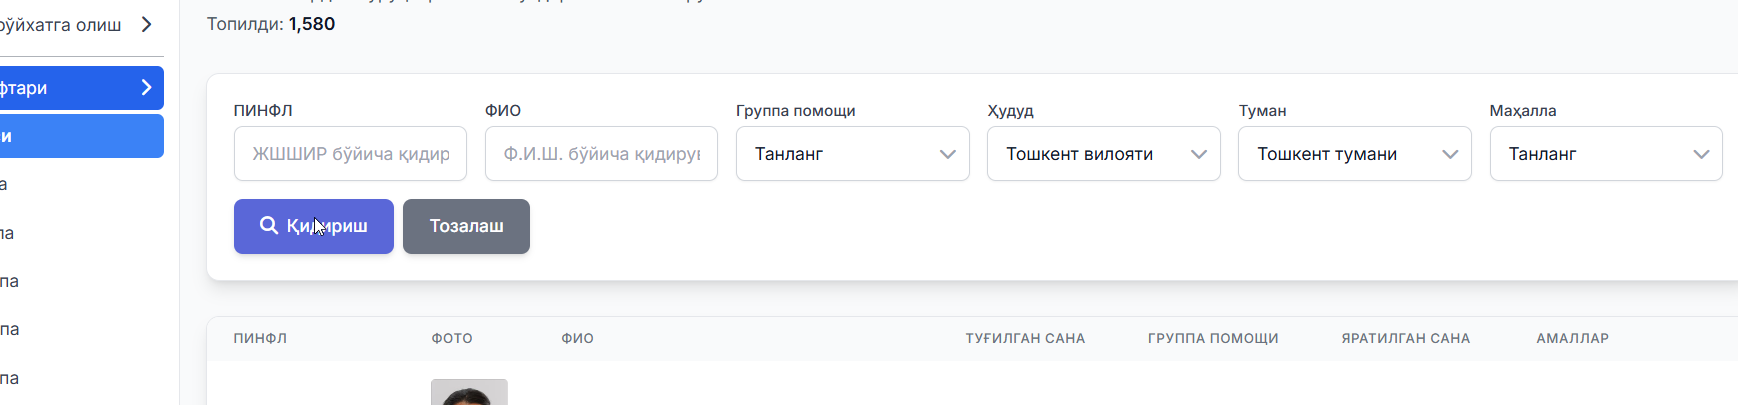1738x405 pixels.
Task: Click the person photo thumbnail in table
Action: (469, 392)
